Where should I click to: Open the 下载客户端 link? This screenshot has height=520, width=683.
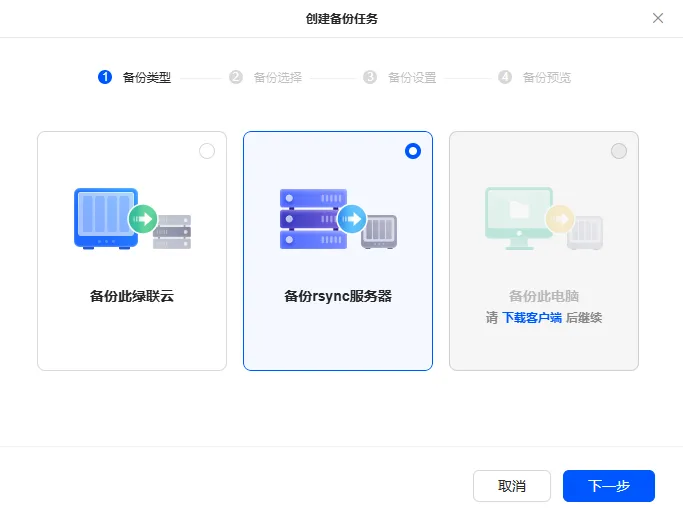[532, 317]
